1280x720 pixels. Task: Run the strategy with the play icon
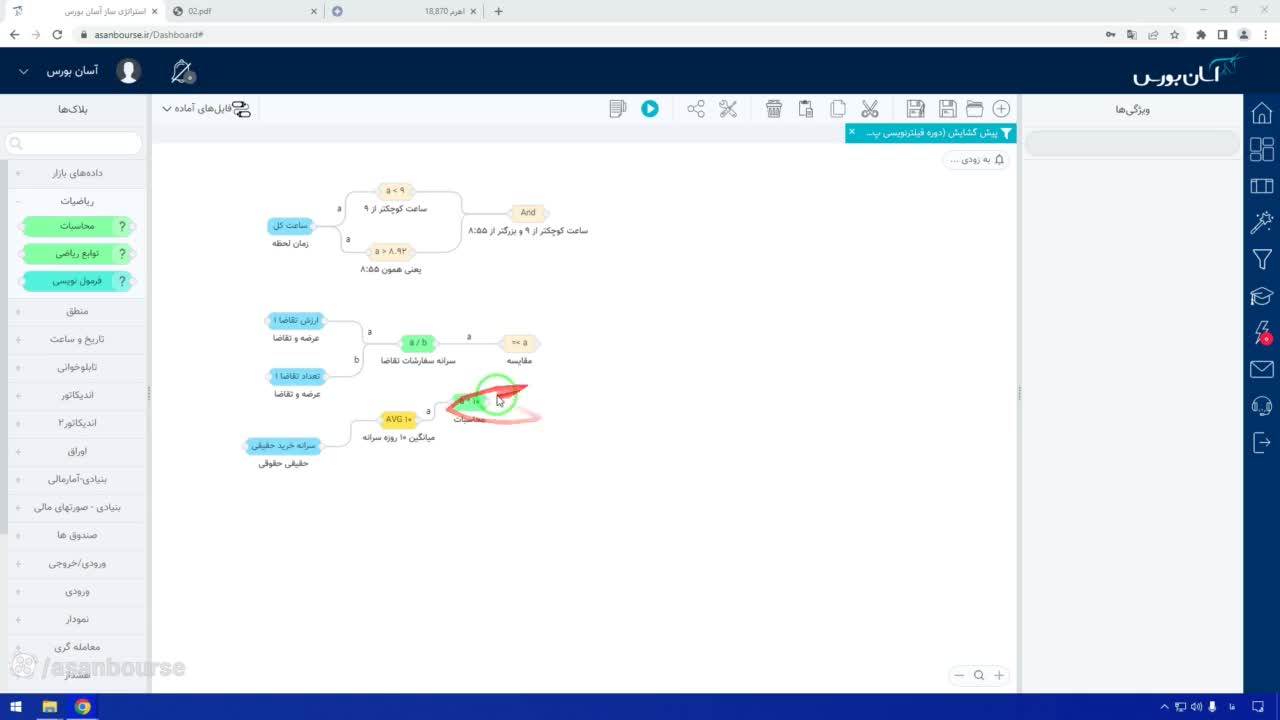pos(650,108)
